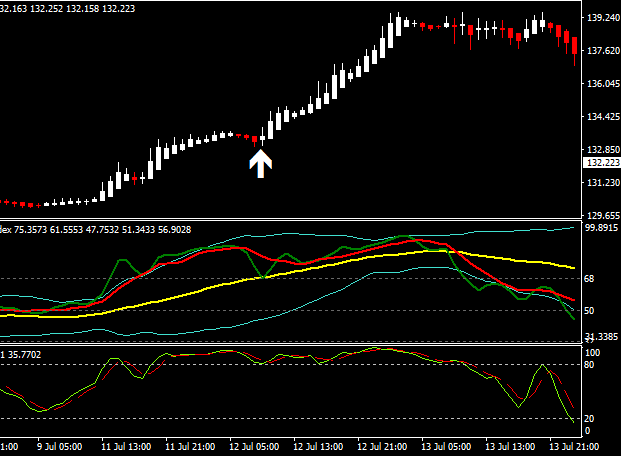The image size is (621, 457).
Task: Click the 136.045 price axis label
Action: 601,84
